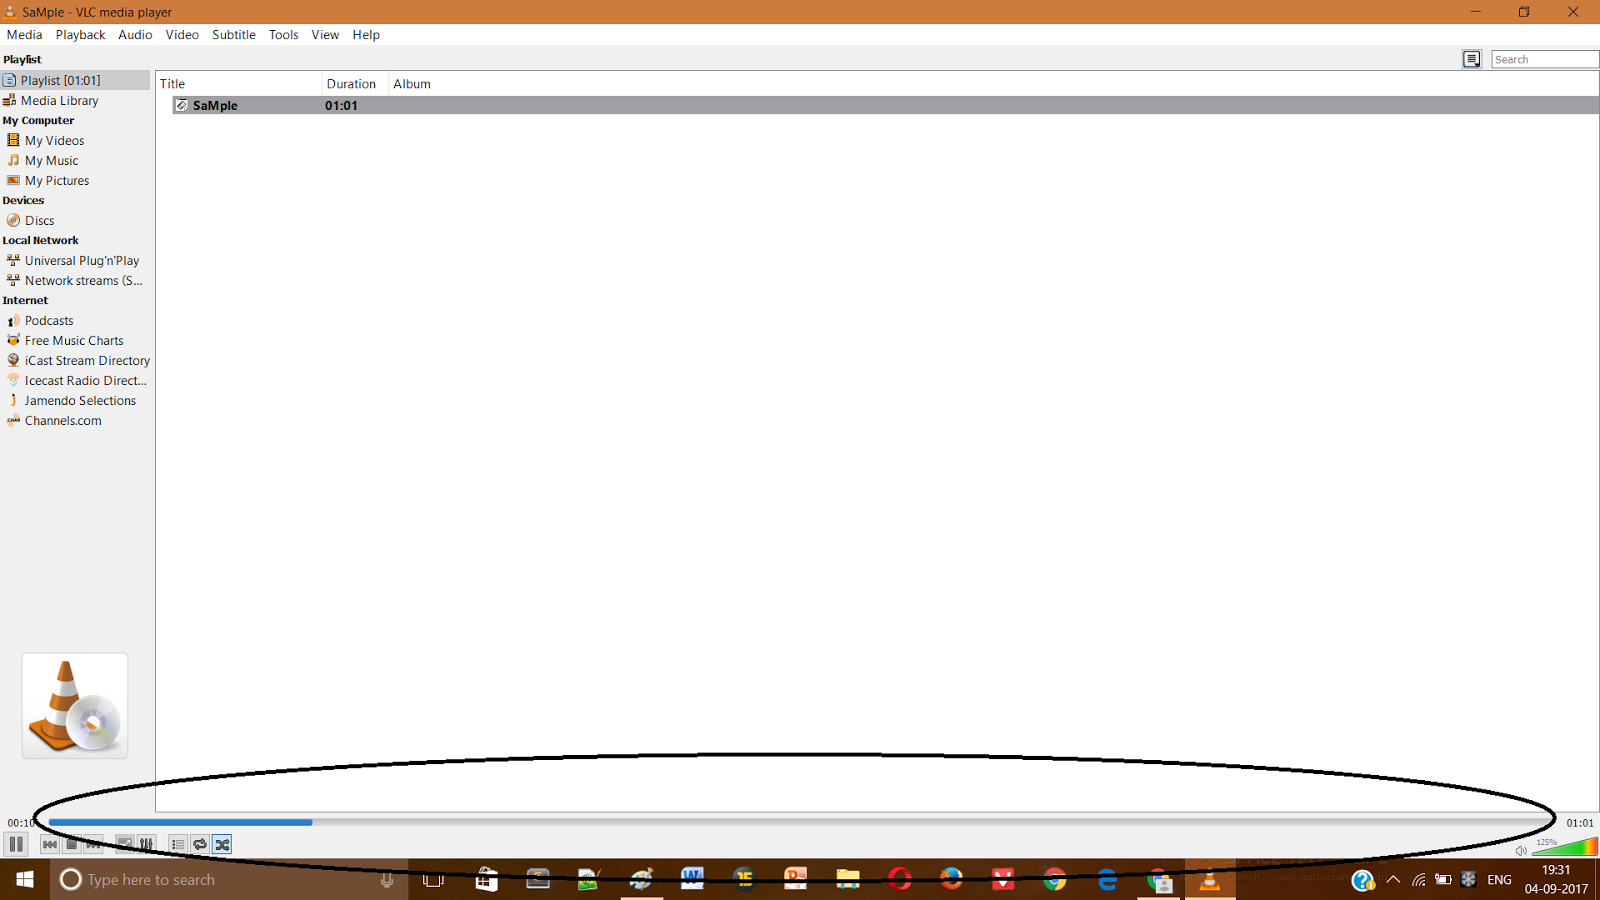
Task: Focus the playlist Search field
Action: 1545,59
